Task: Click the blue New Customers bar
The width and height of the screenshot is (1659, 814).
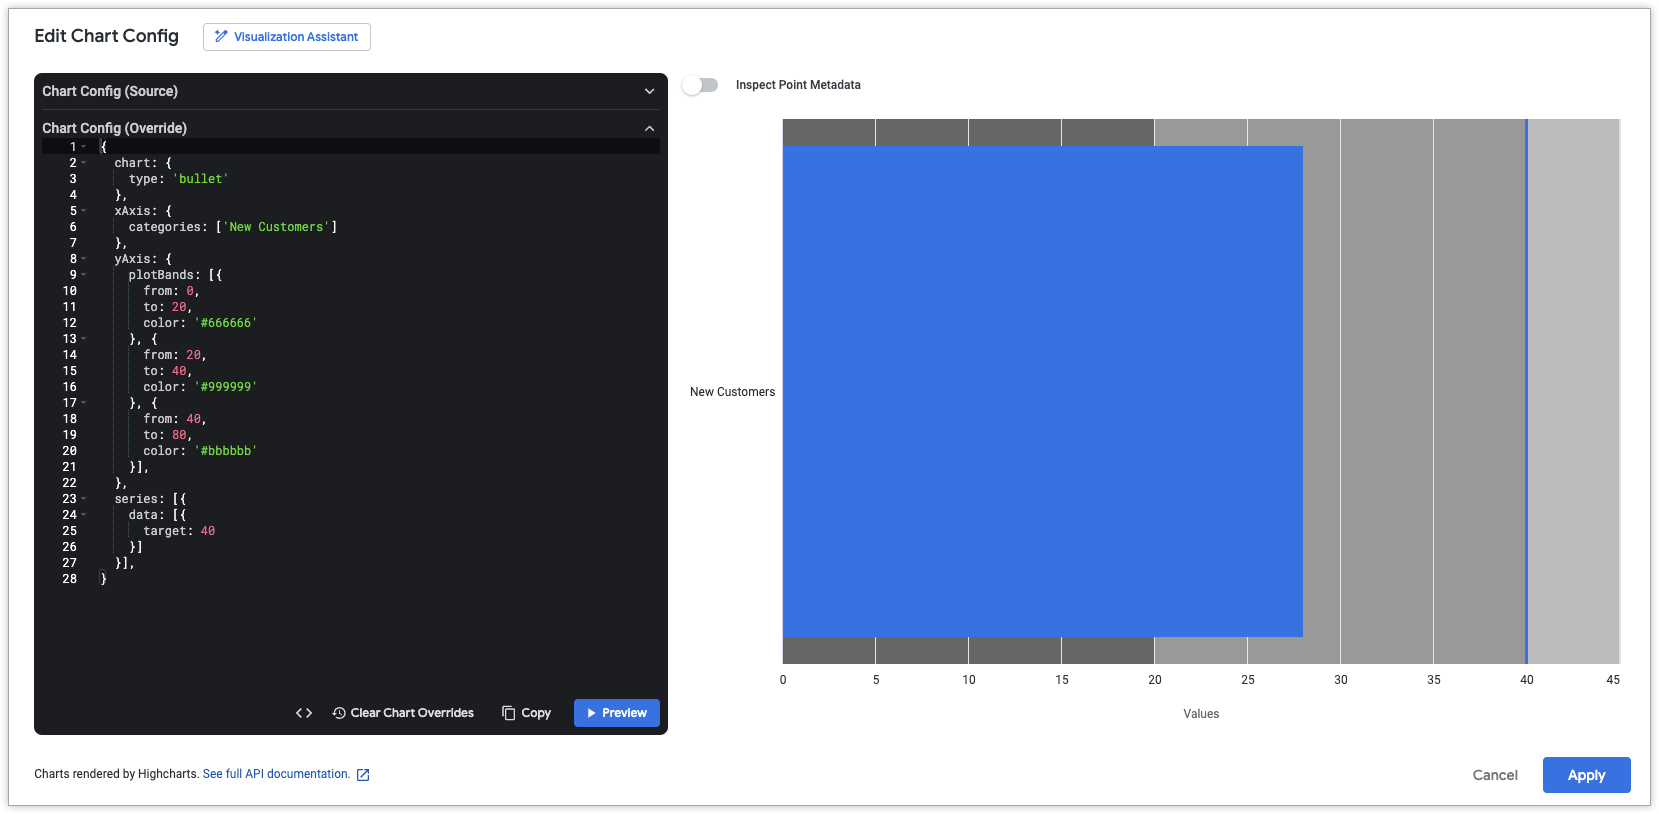Action: (1042, 391)
